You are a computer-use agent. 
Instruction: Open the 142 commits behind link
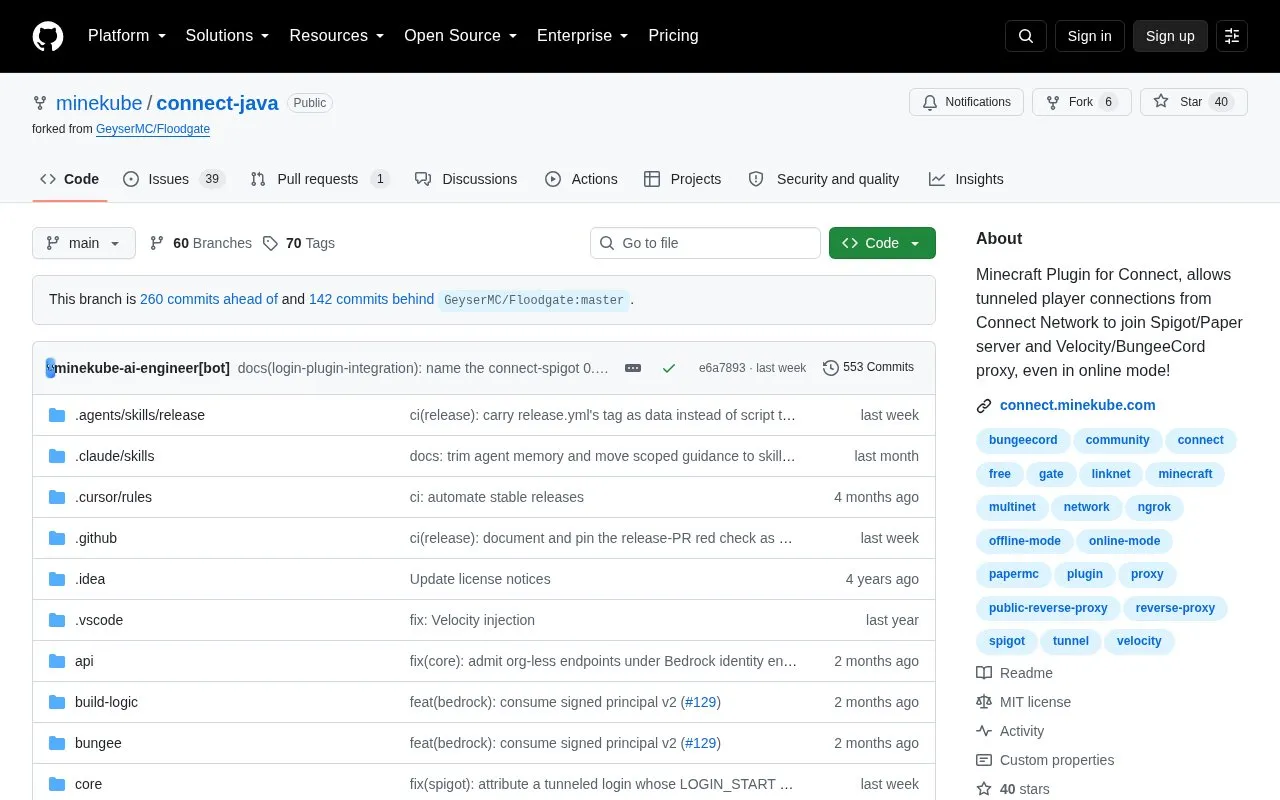click(371, 299)
